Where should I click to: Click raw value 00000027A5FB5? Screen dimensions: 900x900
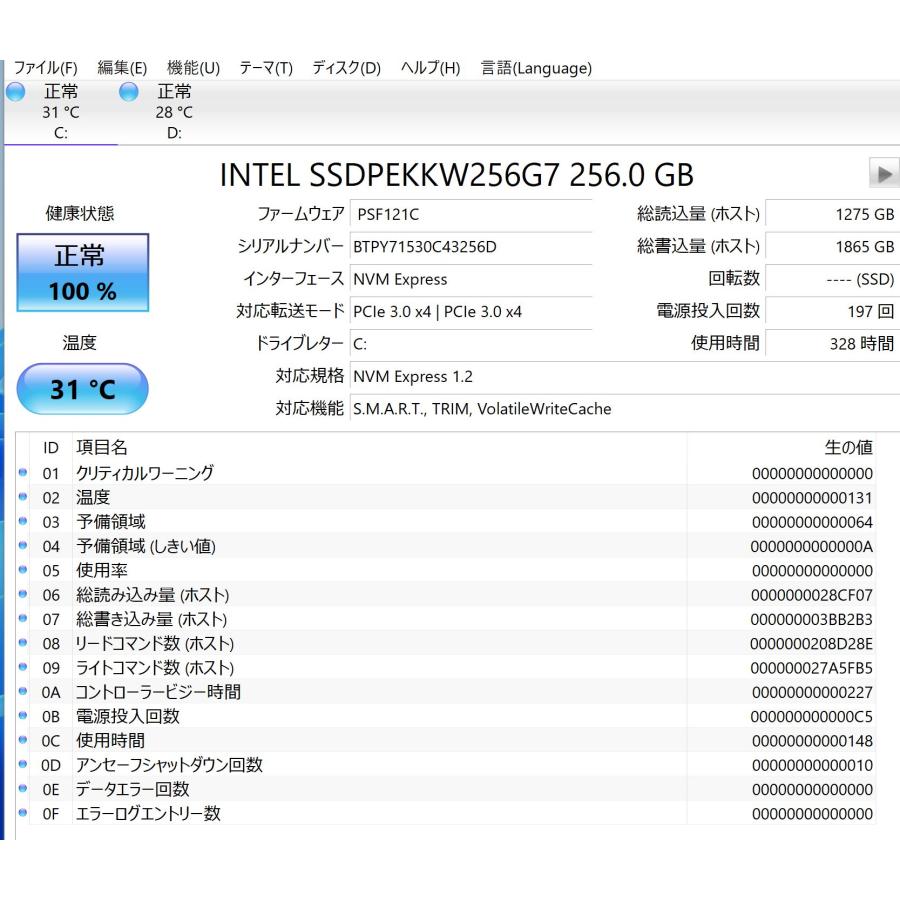(812, 668)
